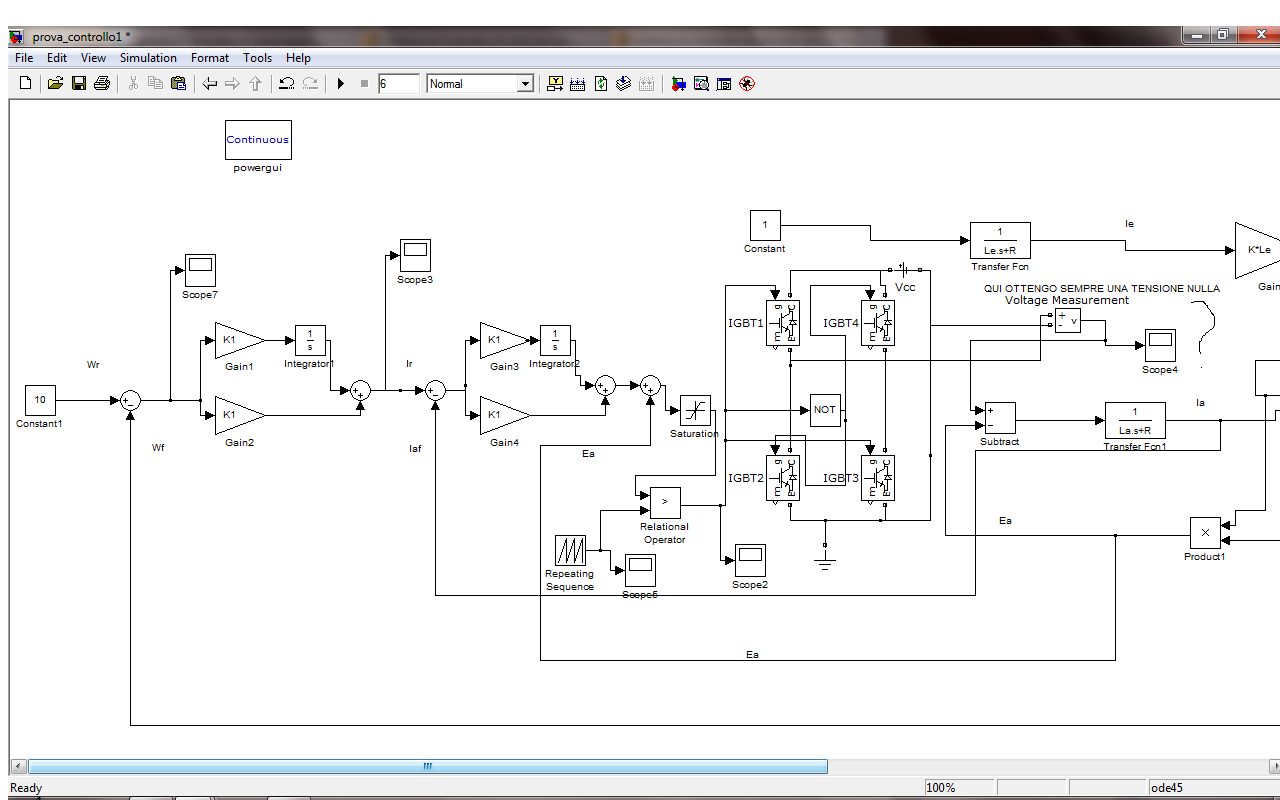
Task: Click the horizontal scrollbar thumb
Action: [427, 767]
